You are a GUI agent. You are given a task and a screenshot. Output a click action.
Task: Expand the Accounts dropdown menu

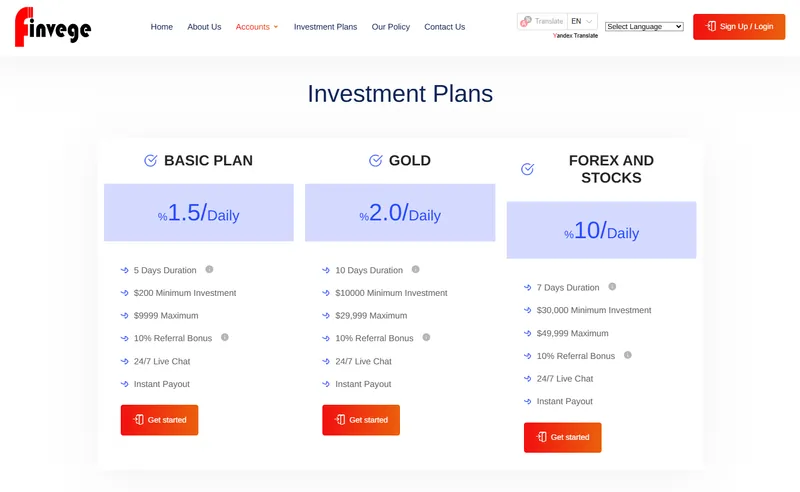tap(257, 27)
